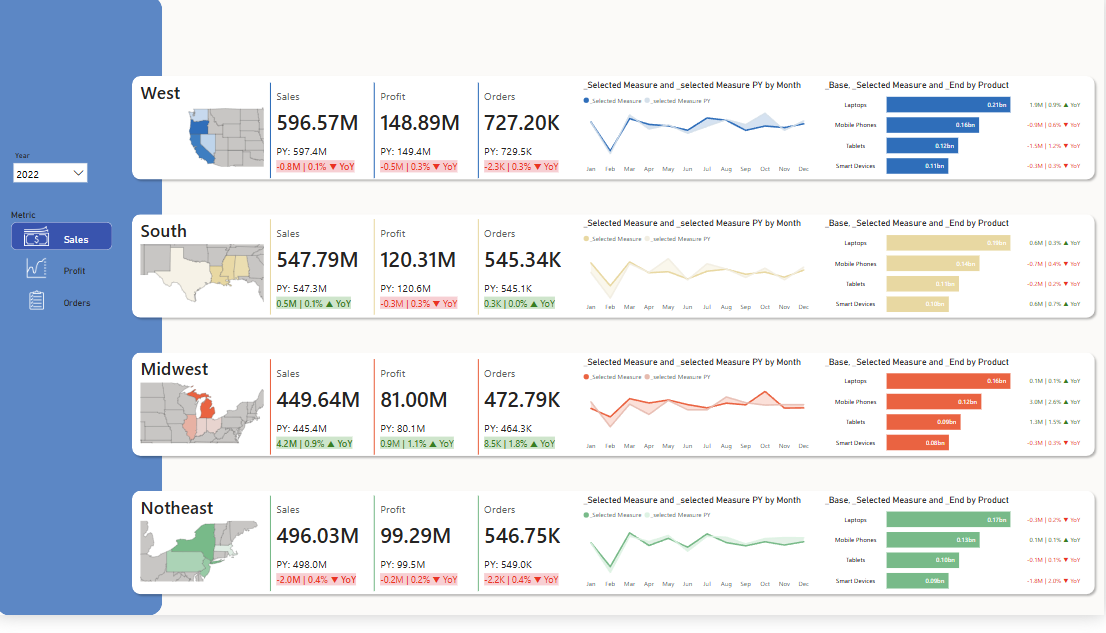Click the Orders clipboard icon
This screenshot has width=1106, height=633.
click(36, 301)
